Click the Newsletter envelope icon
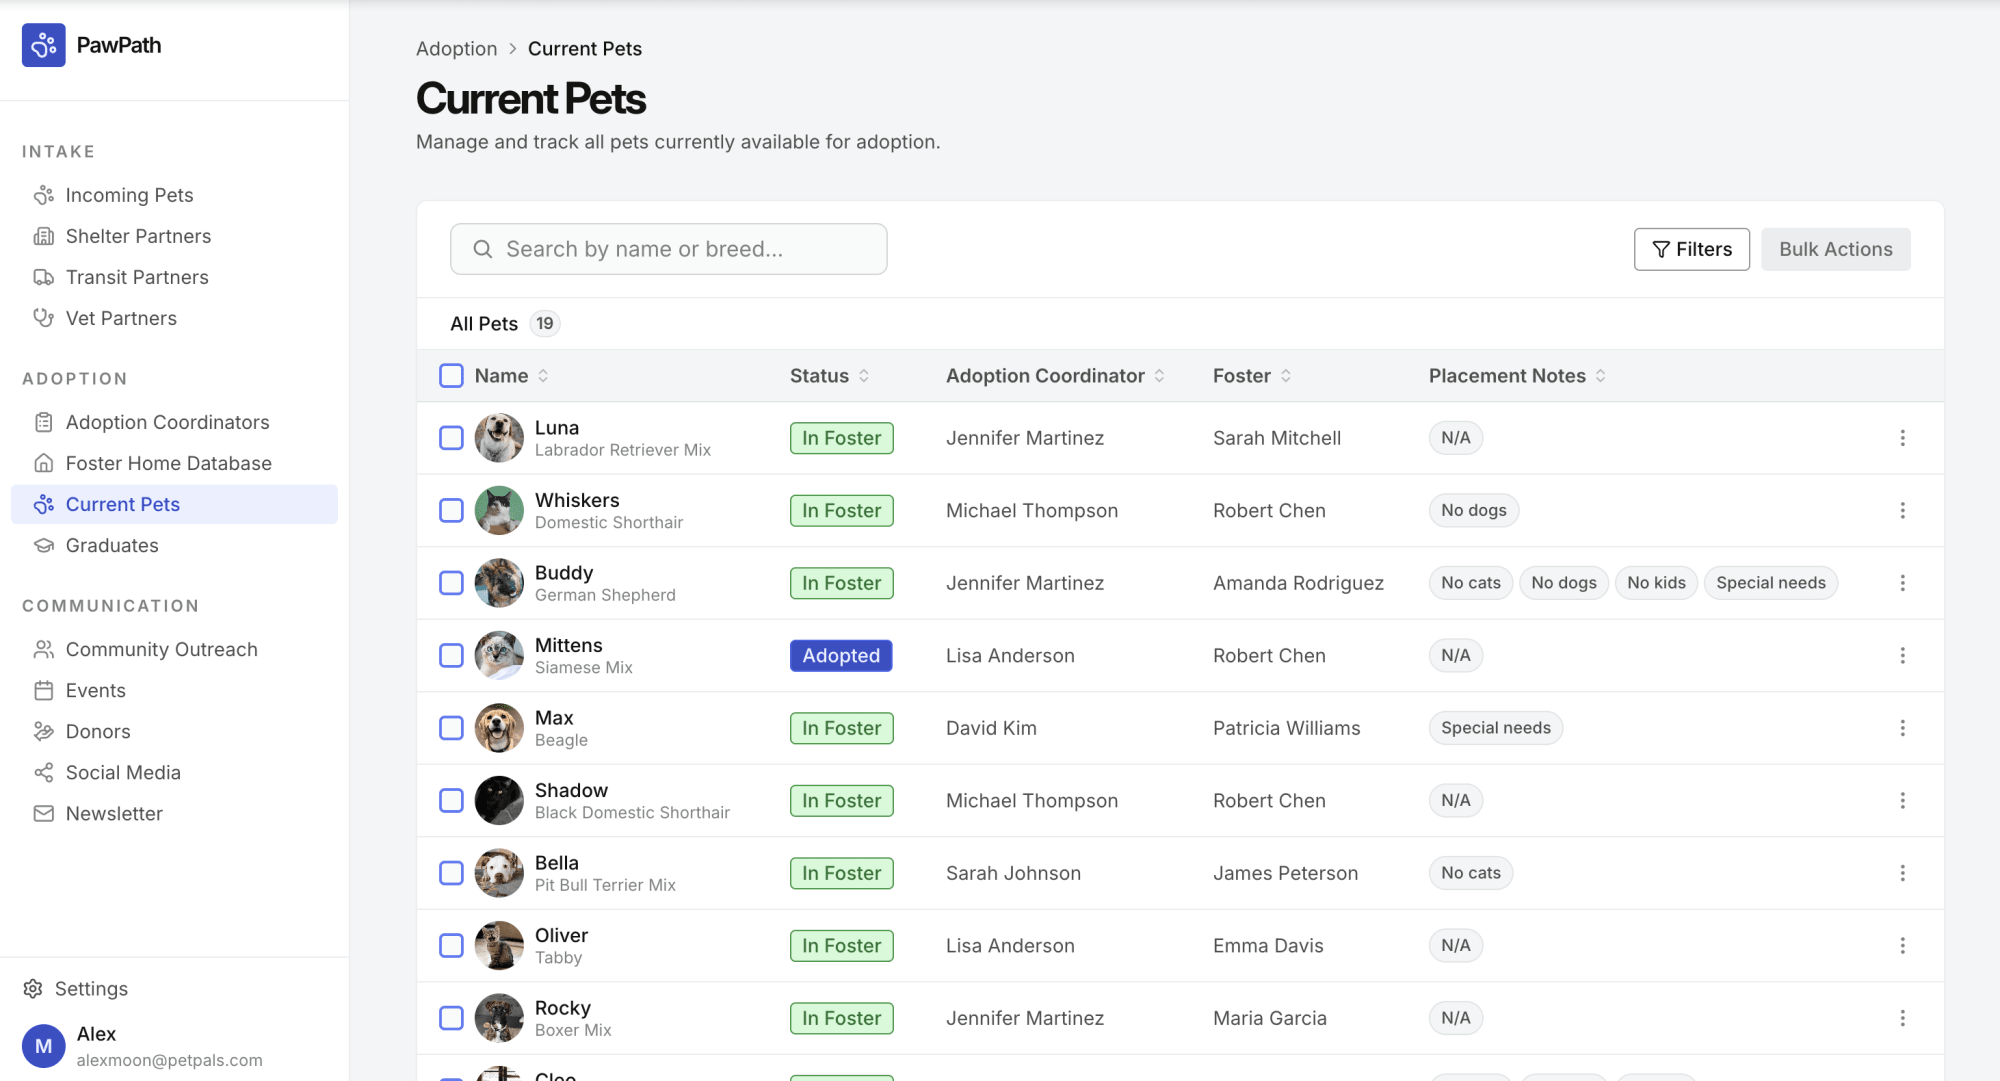Screen dimensions: 2000x1081 pyautogui.click(x=43, y=813)
